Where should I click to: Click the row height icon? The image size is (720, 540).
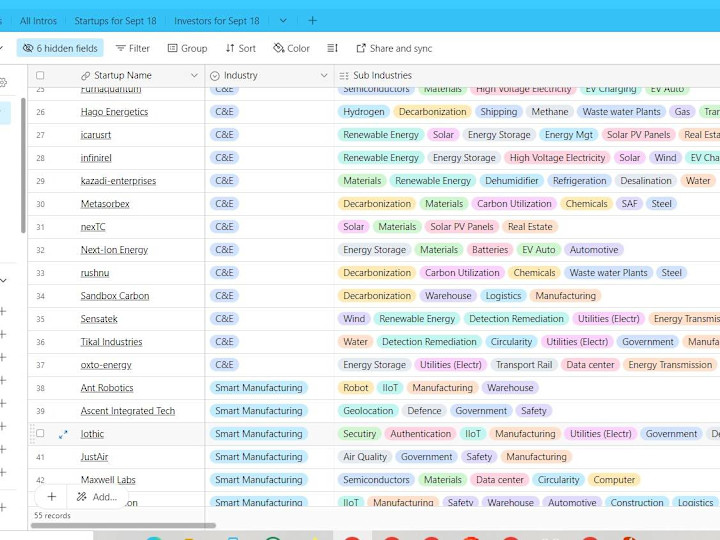coord(332,48)
